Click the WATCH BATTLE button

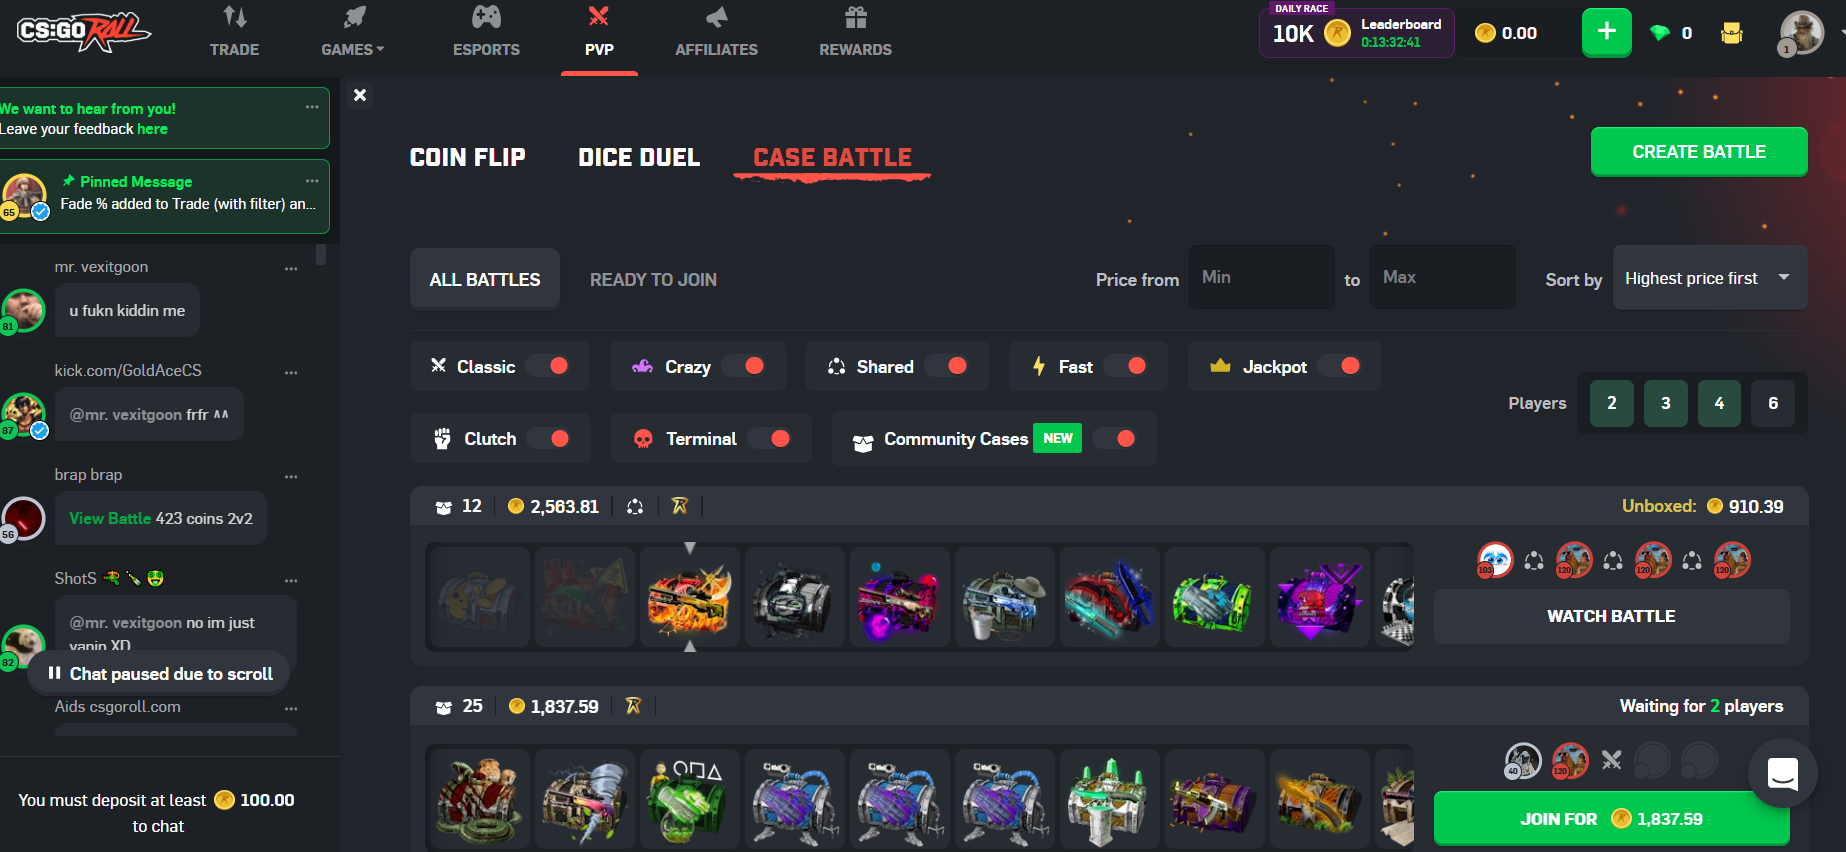1611,616
